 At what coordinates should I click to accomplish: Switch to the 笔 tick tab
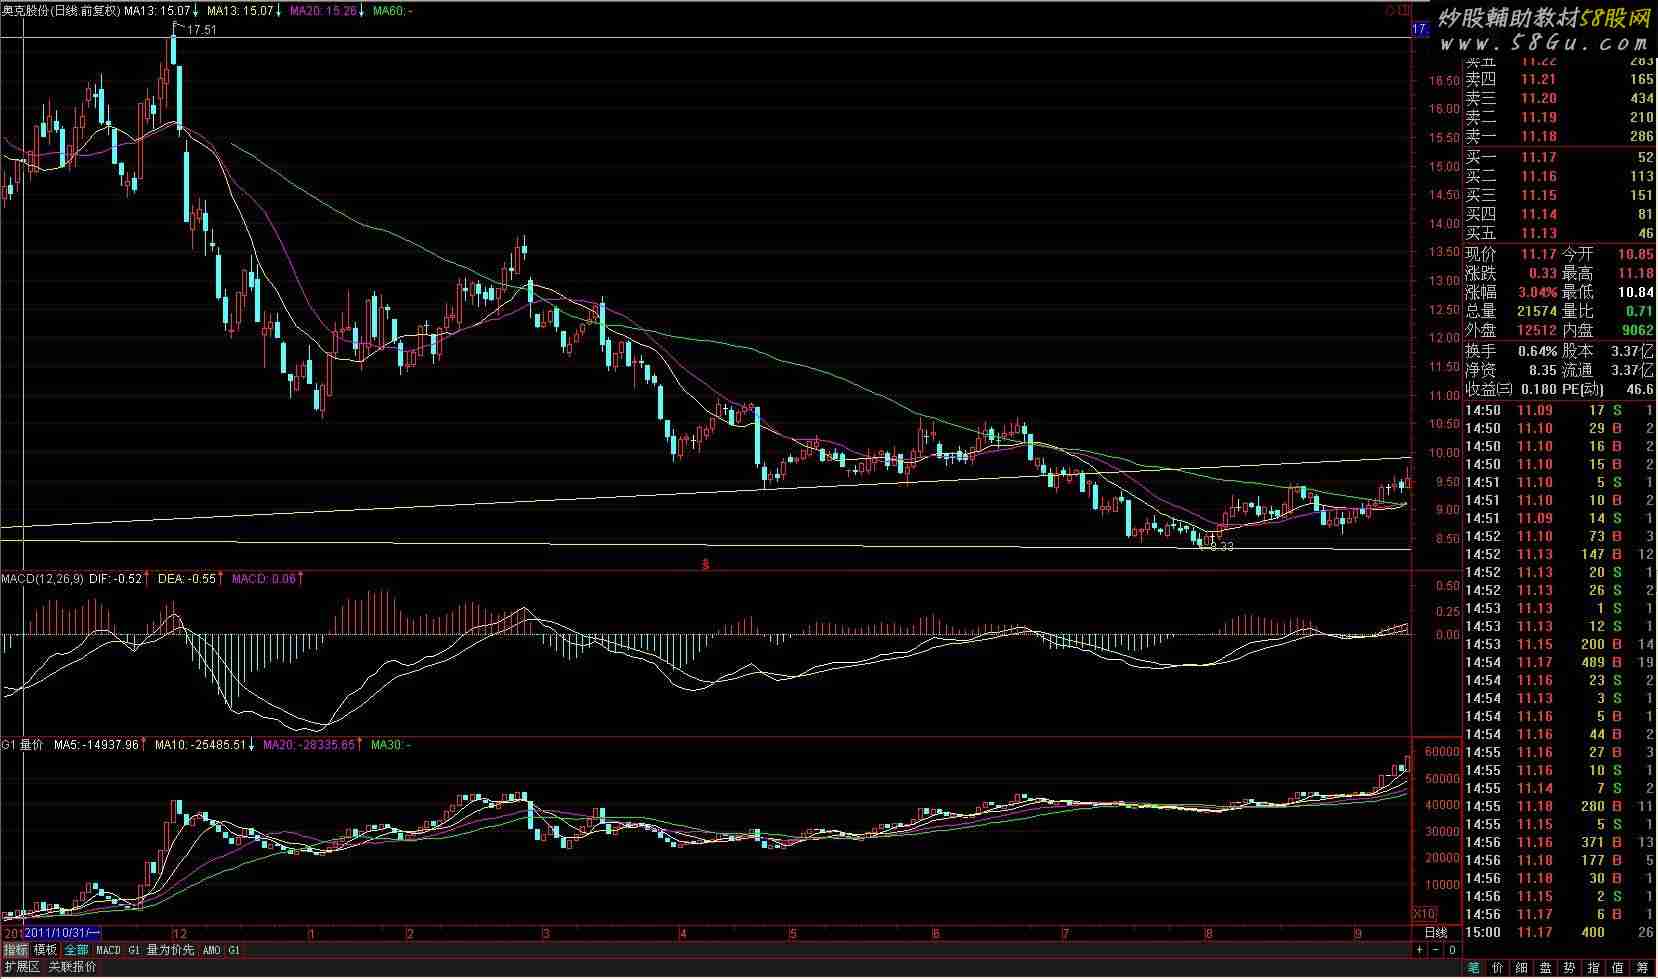[1473, 968]
